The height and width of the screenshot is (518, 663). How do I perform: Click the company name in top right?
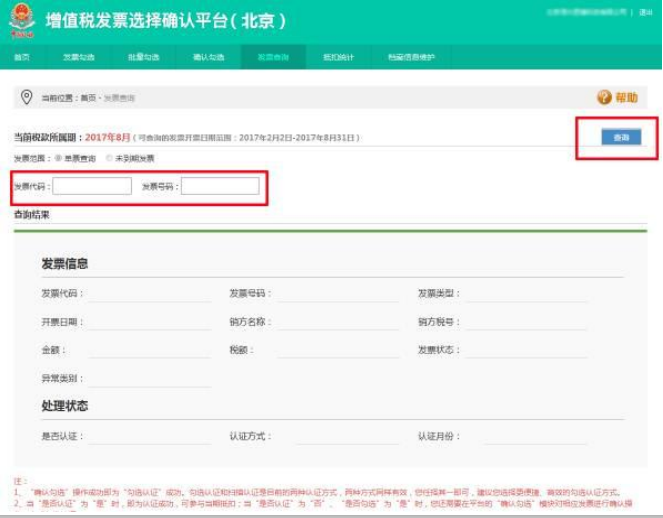click(x=586, y=12)
